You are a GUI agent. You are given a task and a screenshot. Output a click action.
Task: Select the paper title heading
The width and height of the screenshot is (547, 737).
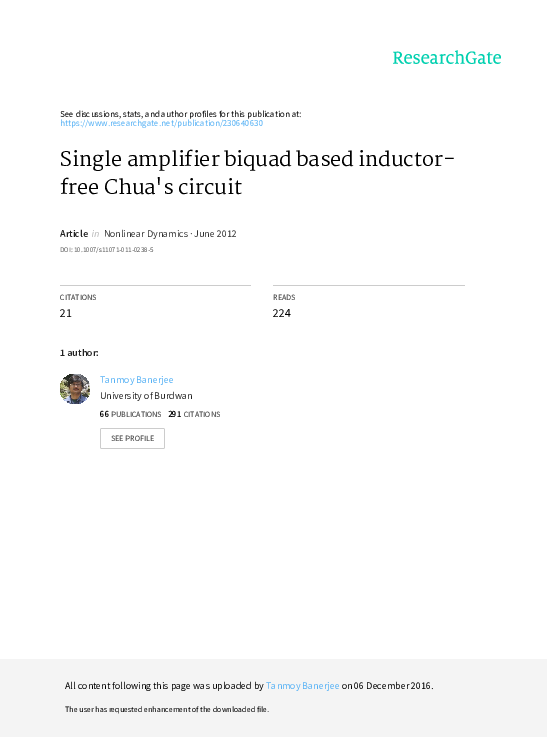(257, 172)
